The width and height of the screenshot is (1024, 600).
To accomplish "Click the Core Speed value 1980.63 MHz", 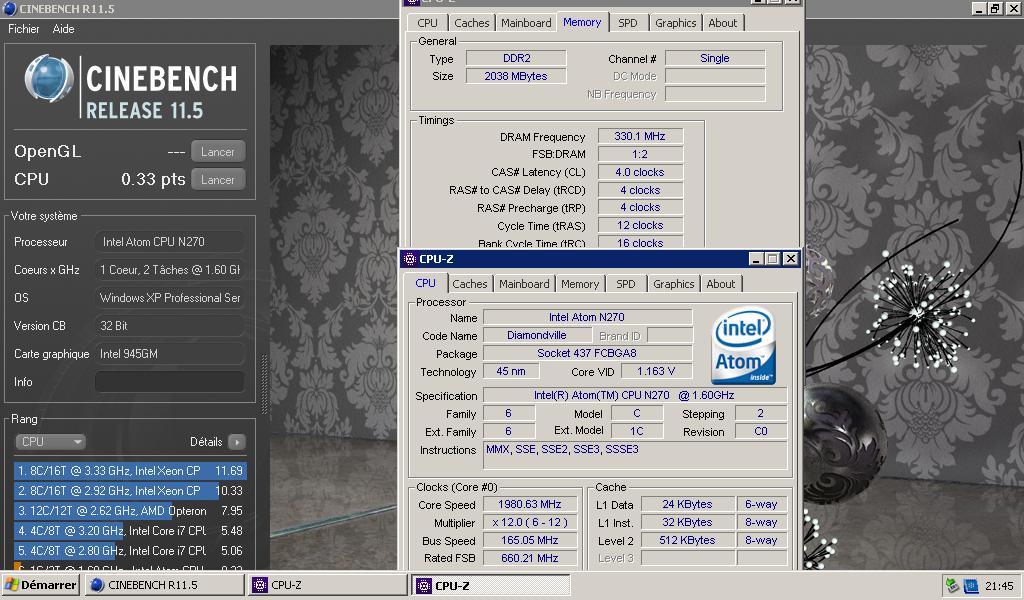I will point(530,504).
